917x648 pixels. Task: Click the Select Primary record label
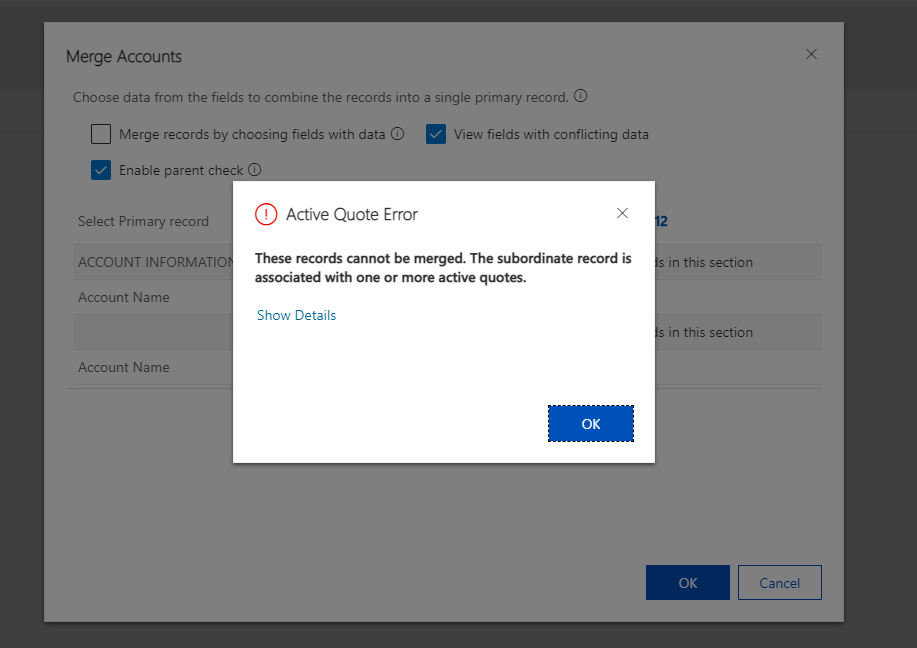click(x=143, y=221)
